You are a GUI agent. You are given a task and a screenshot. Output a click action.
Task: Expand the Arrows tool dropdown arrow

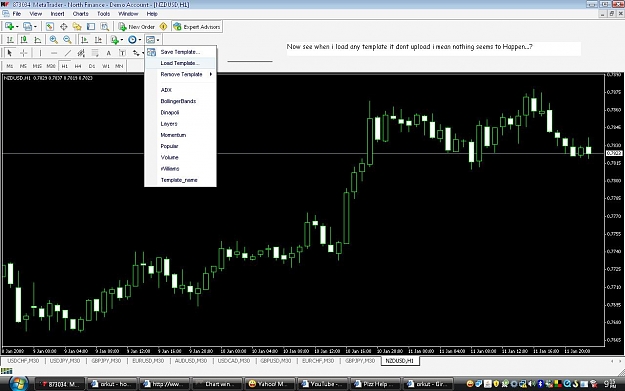click(x=143, y=53)
